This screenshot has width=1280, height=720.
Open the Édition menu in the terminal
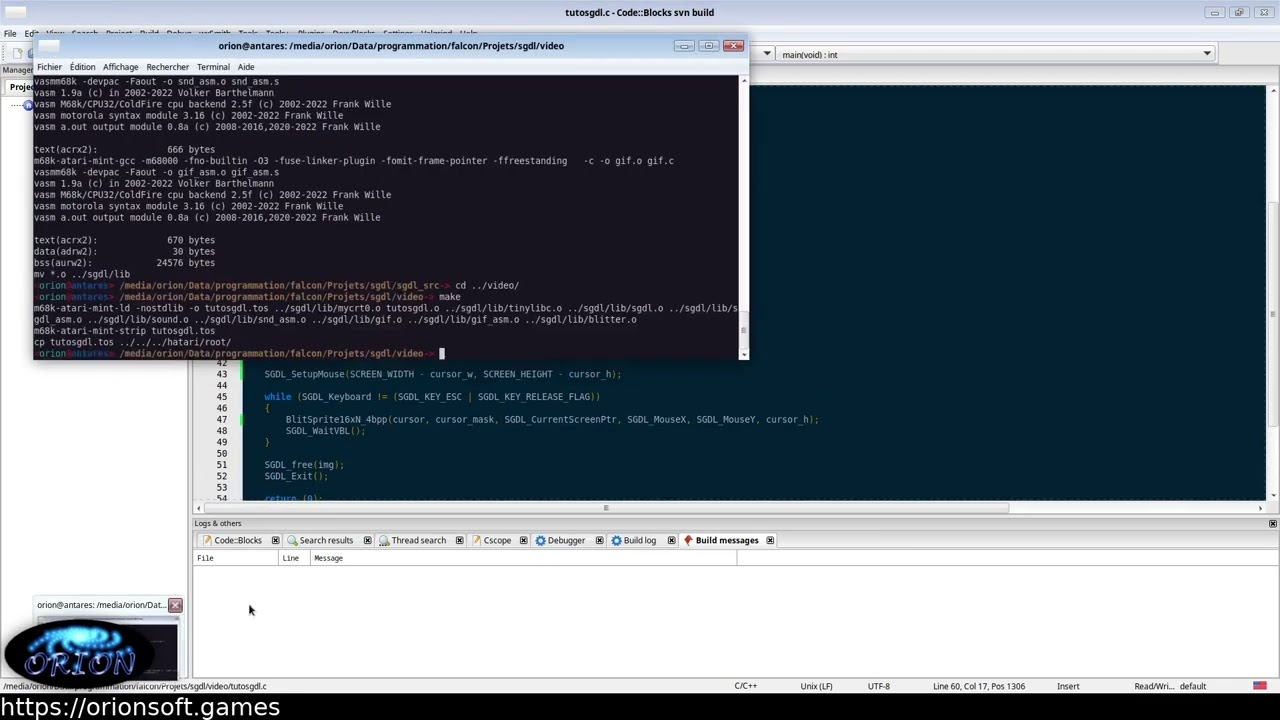point(83,67)
